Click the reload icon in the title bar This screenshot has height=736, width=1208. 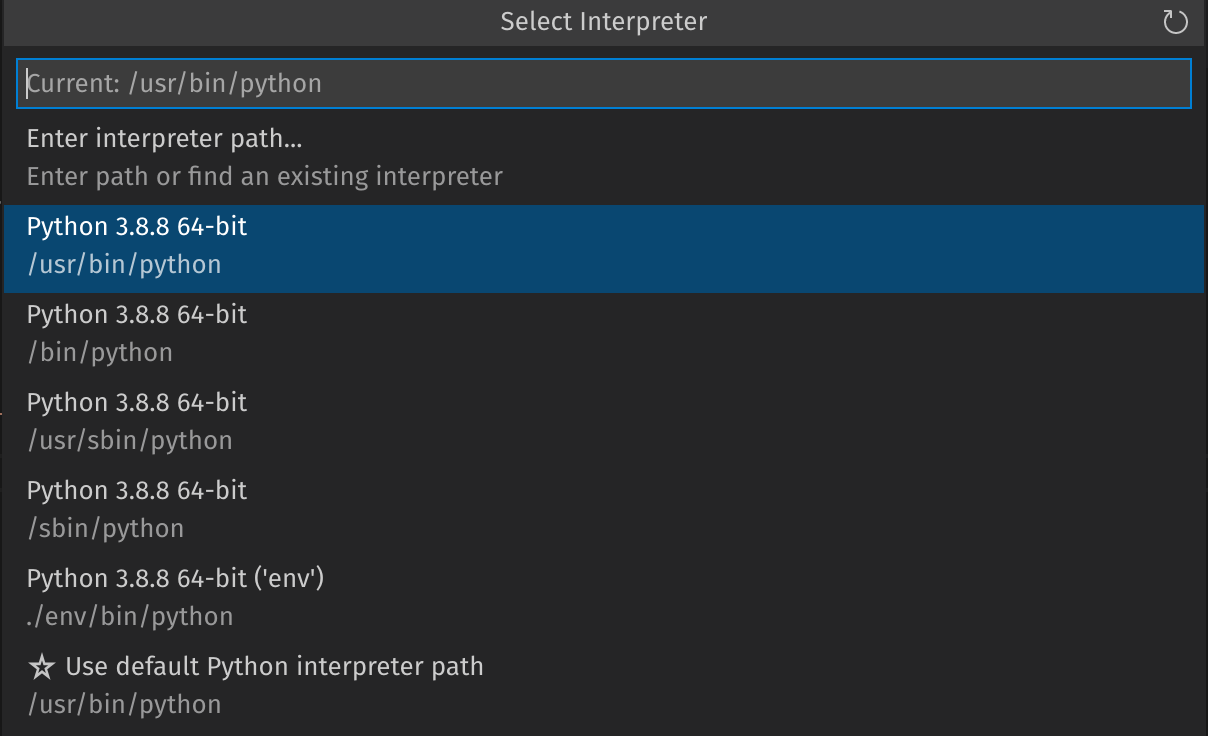[x=1175, y=21]
